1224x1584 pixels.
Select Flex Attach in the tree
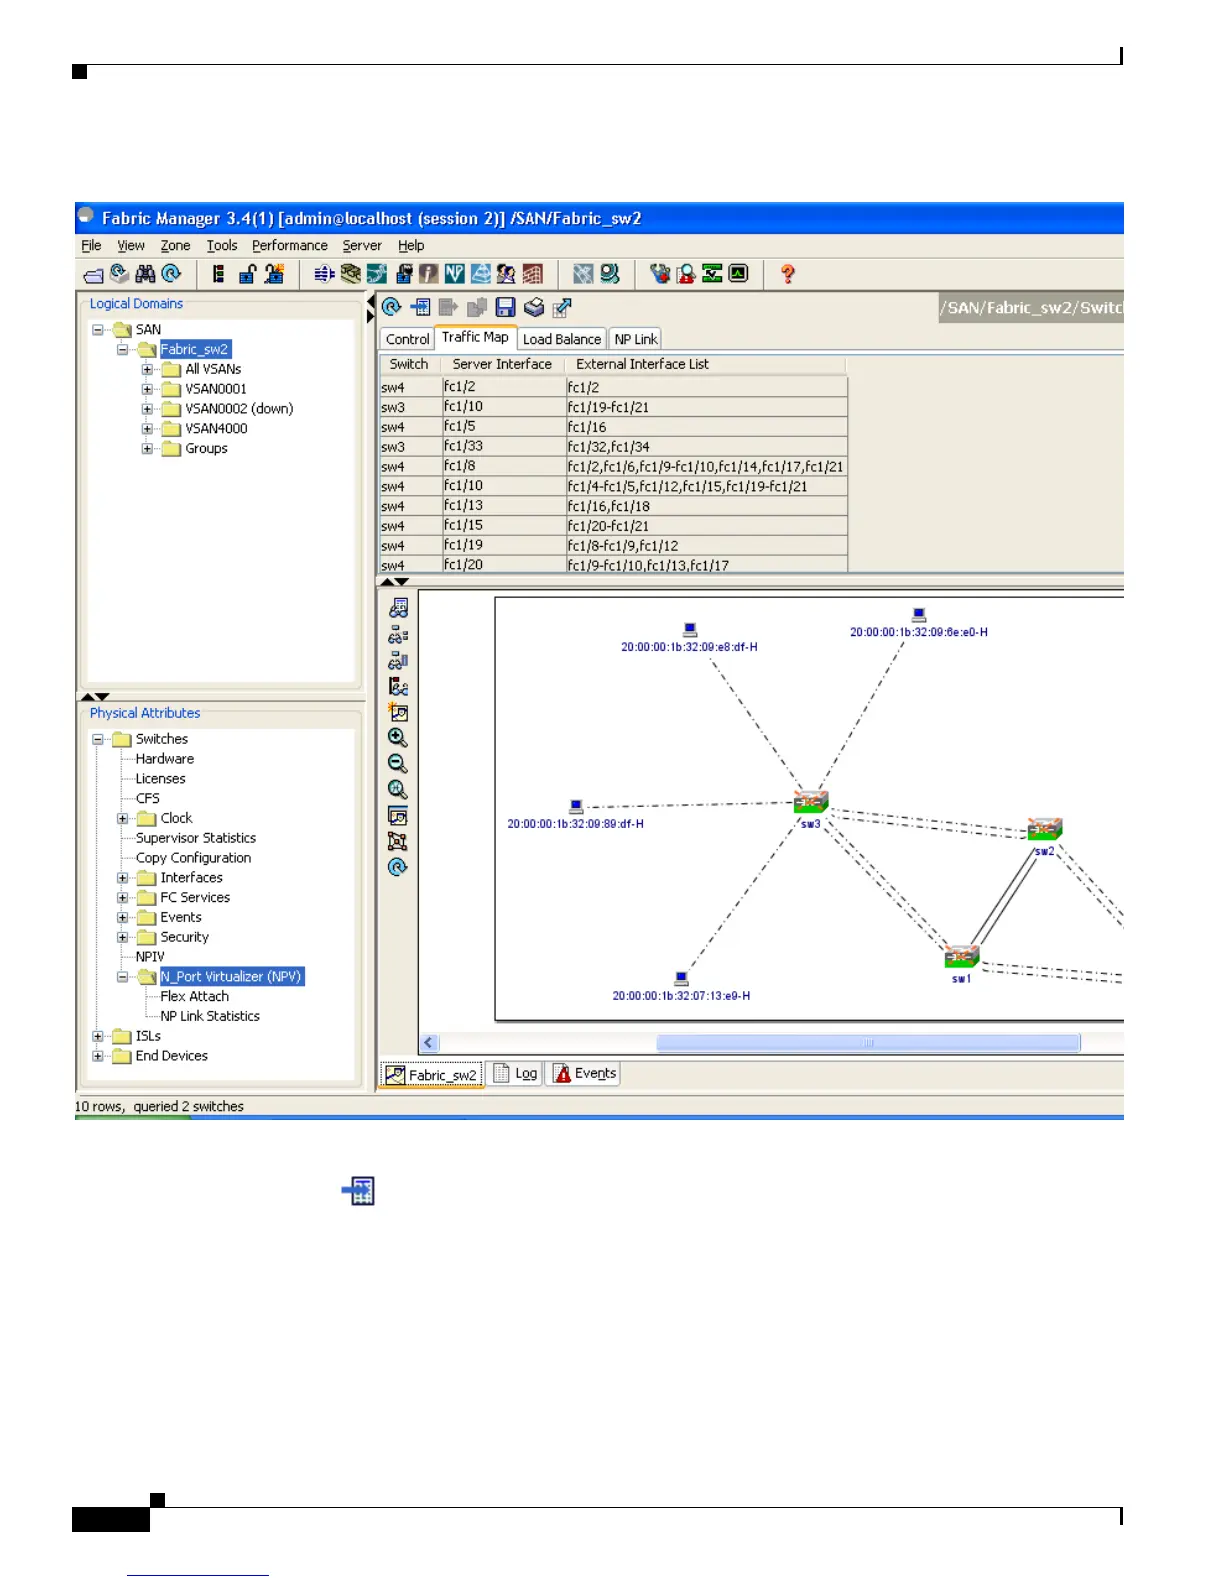(195, 996)
